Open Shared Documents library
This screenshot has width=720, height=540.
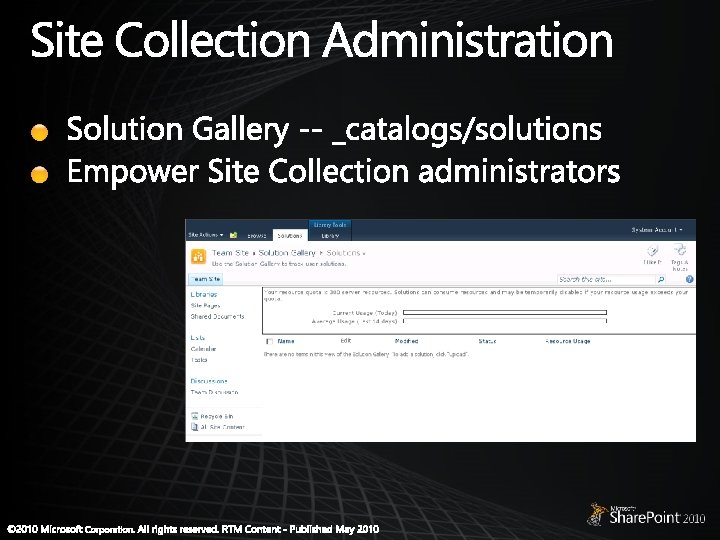(x=217, y=316)
